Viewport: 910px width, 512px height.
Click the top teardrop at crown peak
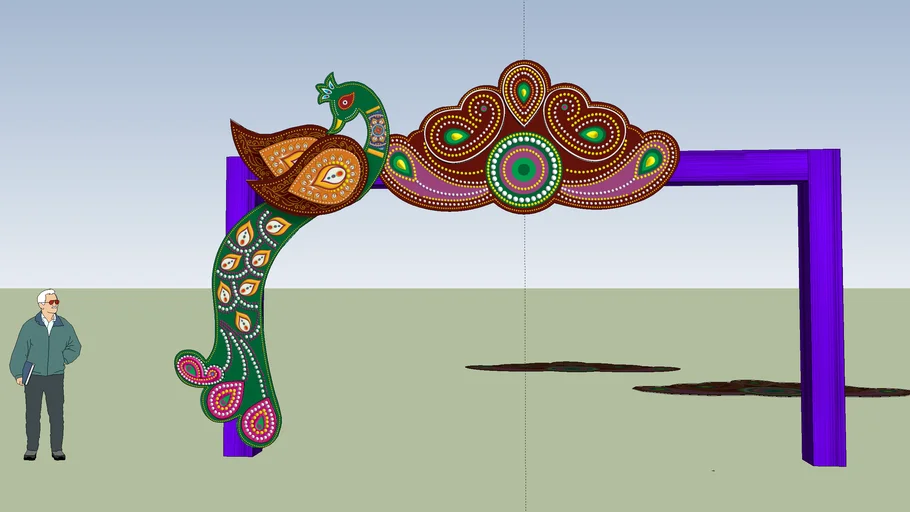[523, 92]
